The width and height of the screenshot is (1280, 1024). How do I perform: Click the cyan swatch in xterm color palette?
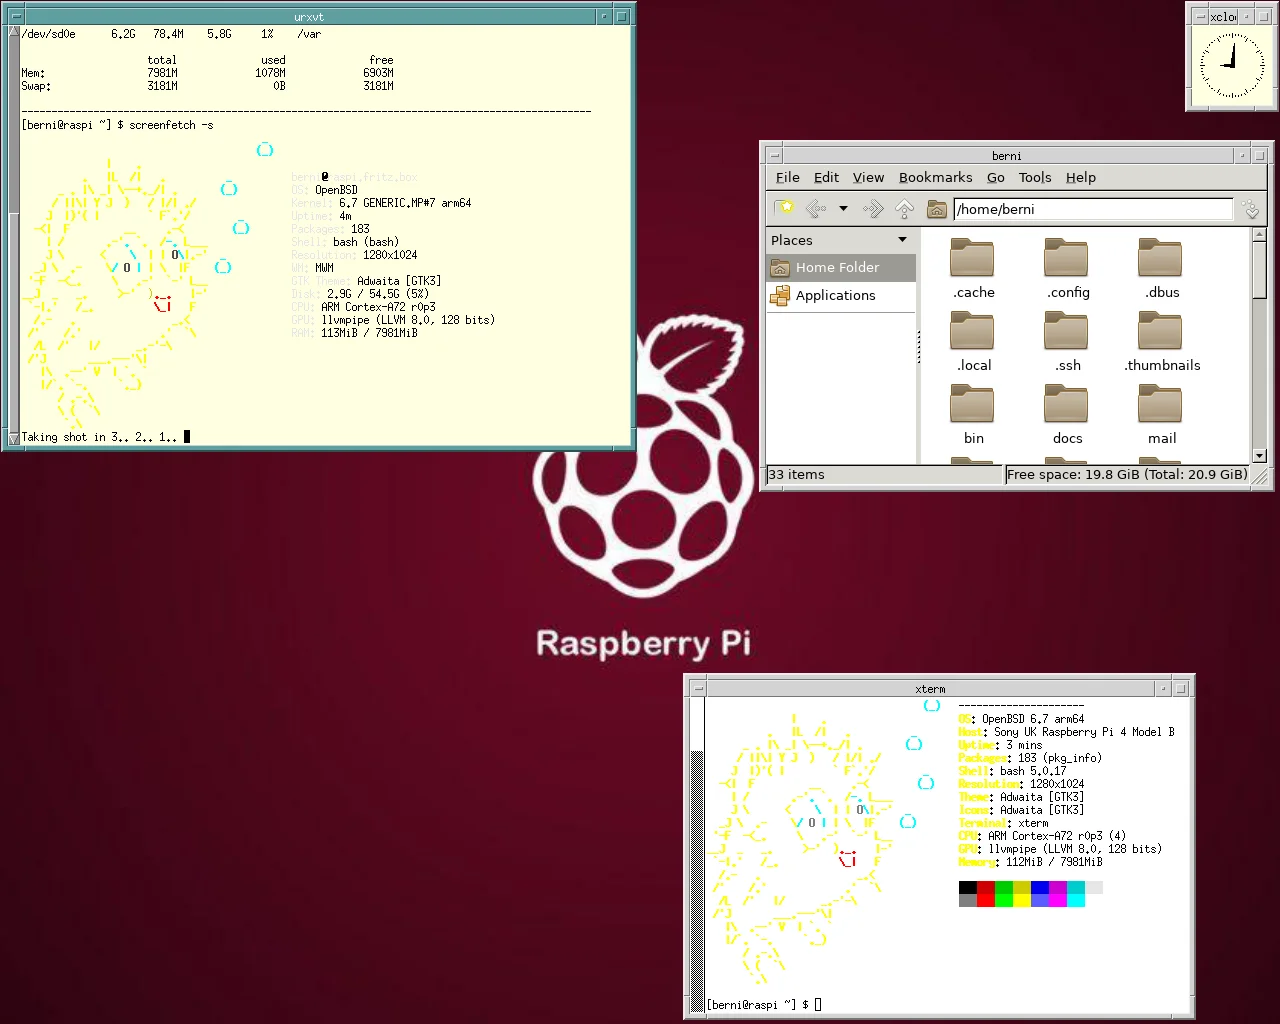(1076, 887)
